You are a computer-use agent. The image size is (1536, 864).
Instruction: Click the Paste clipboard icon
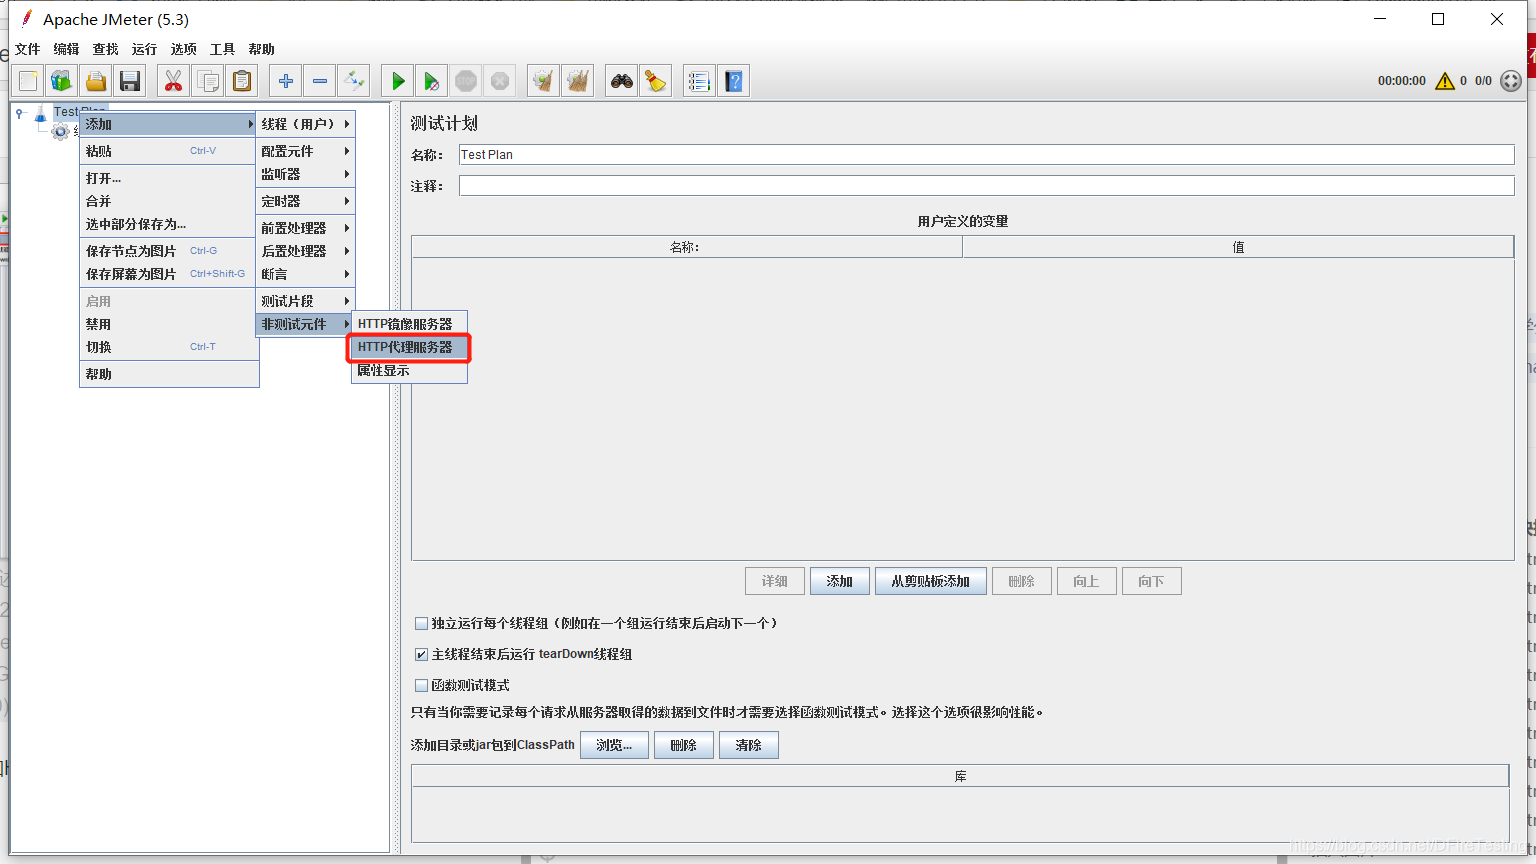click(242, 81)
